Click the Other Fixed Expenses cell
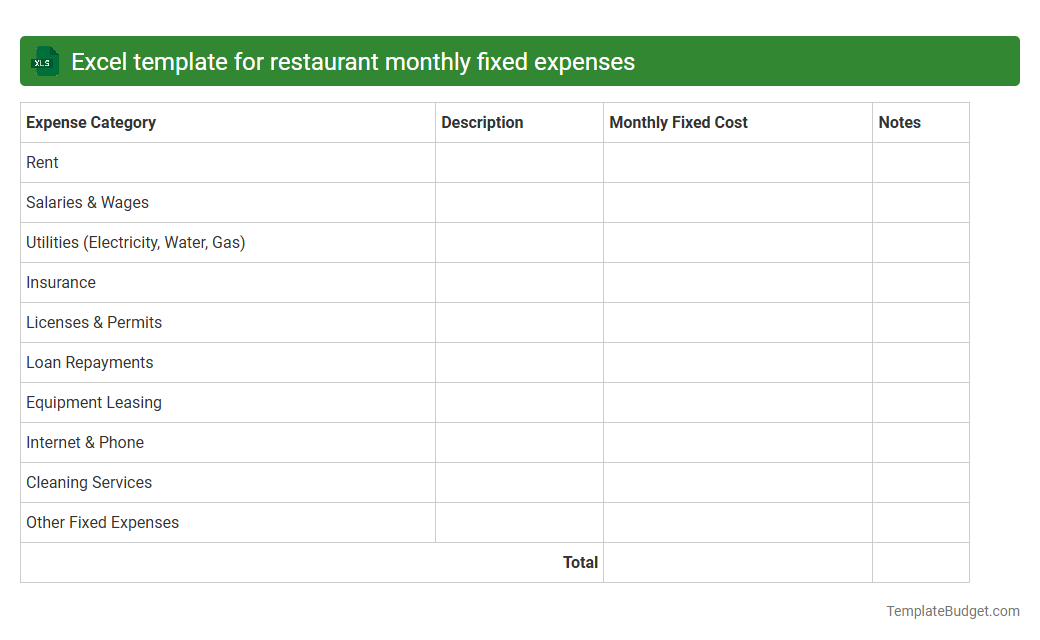 pos(102,522)
